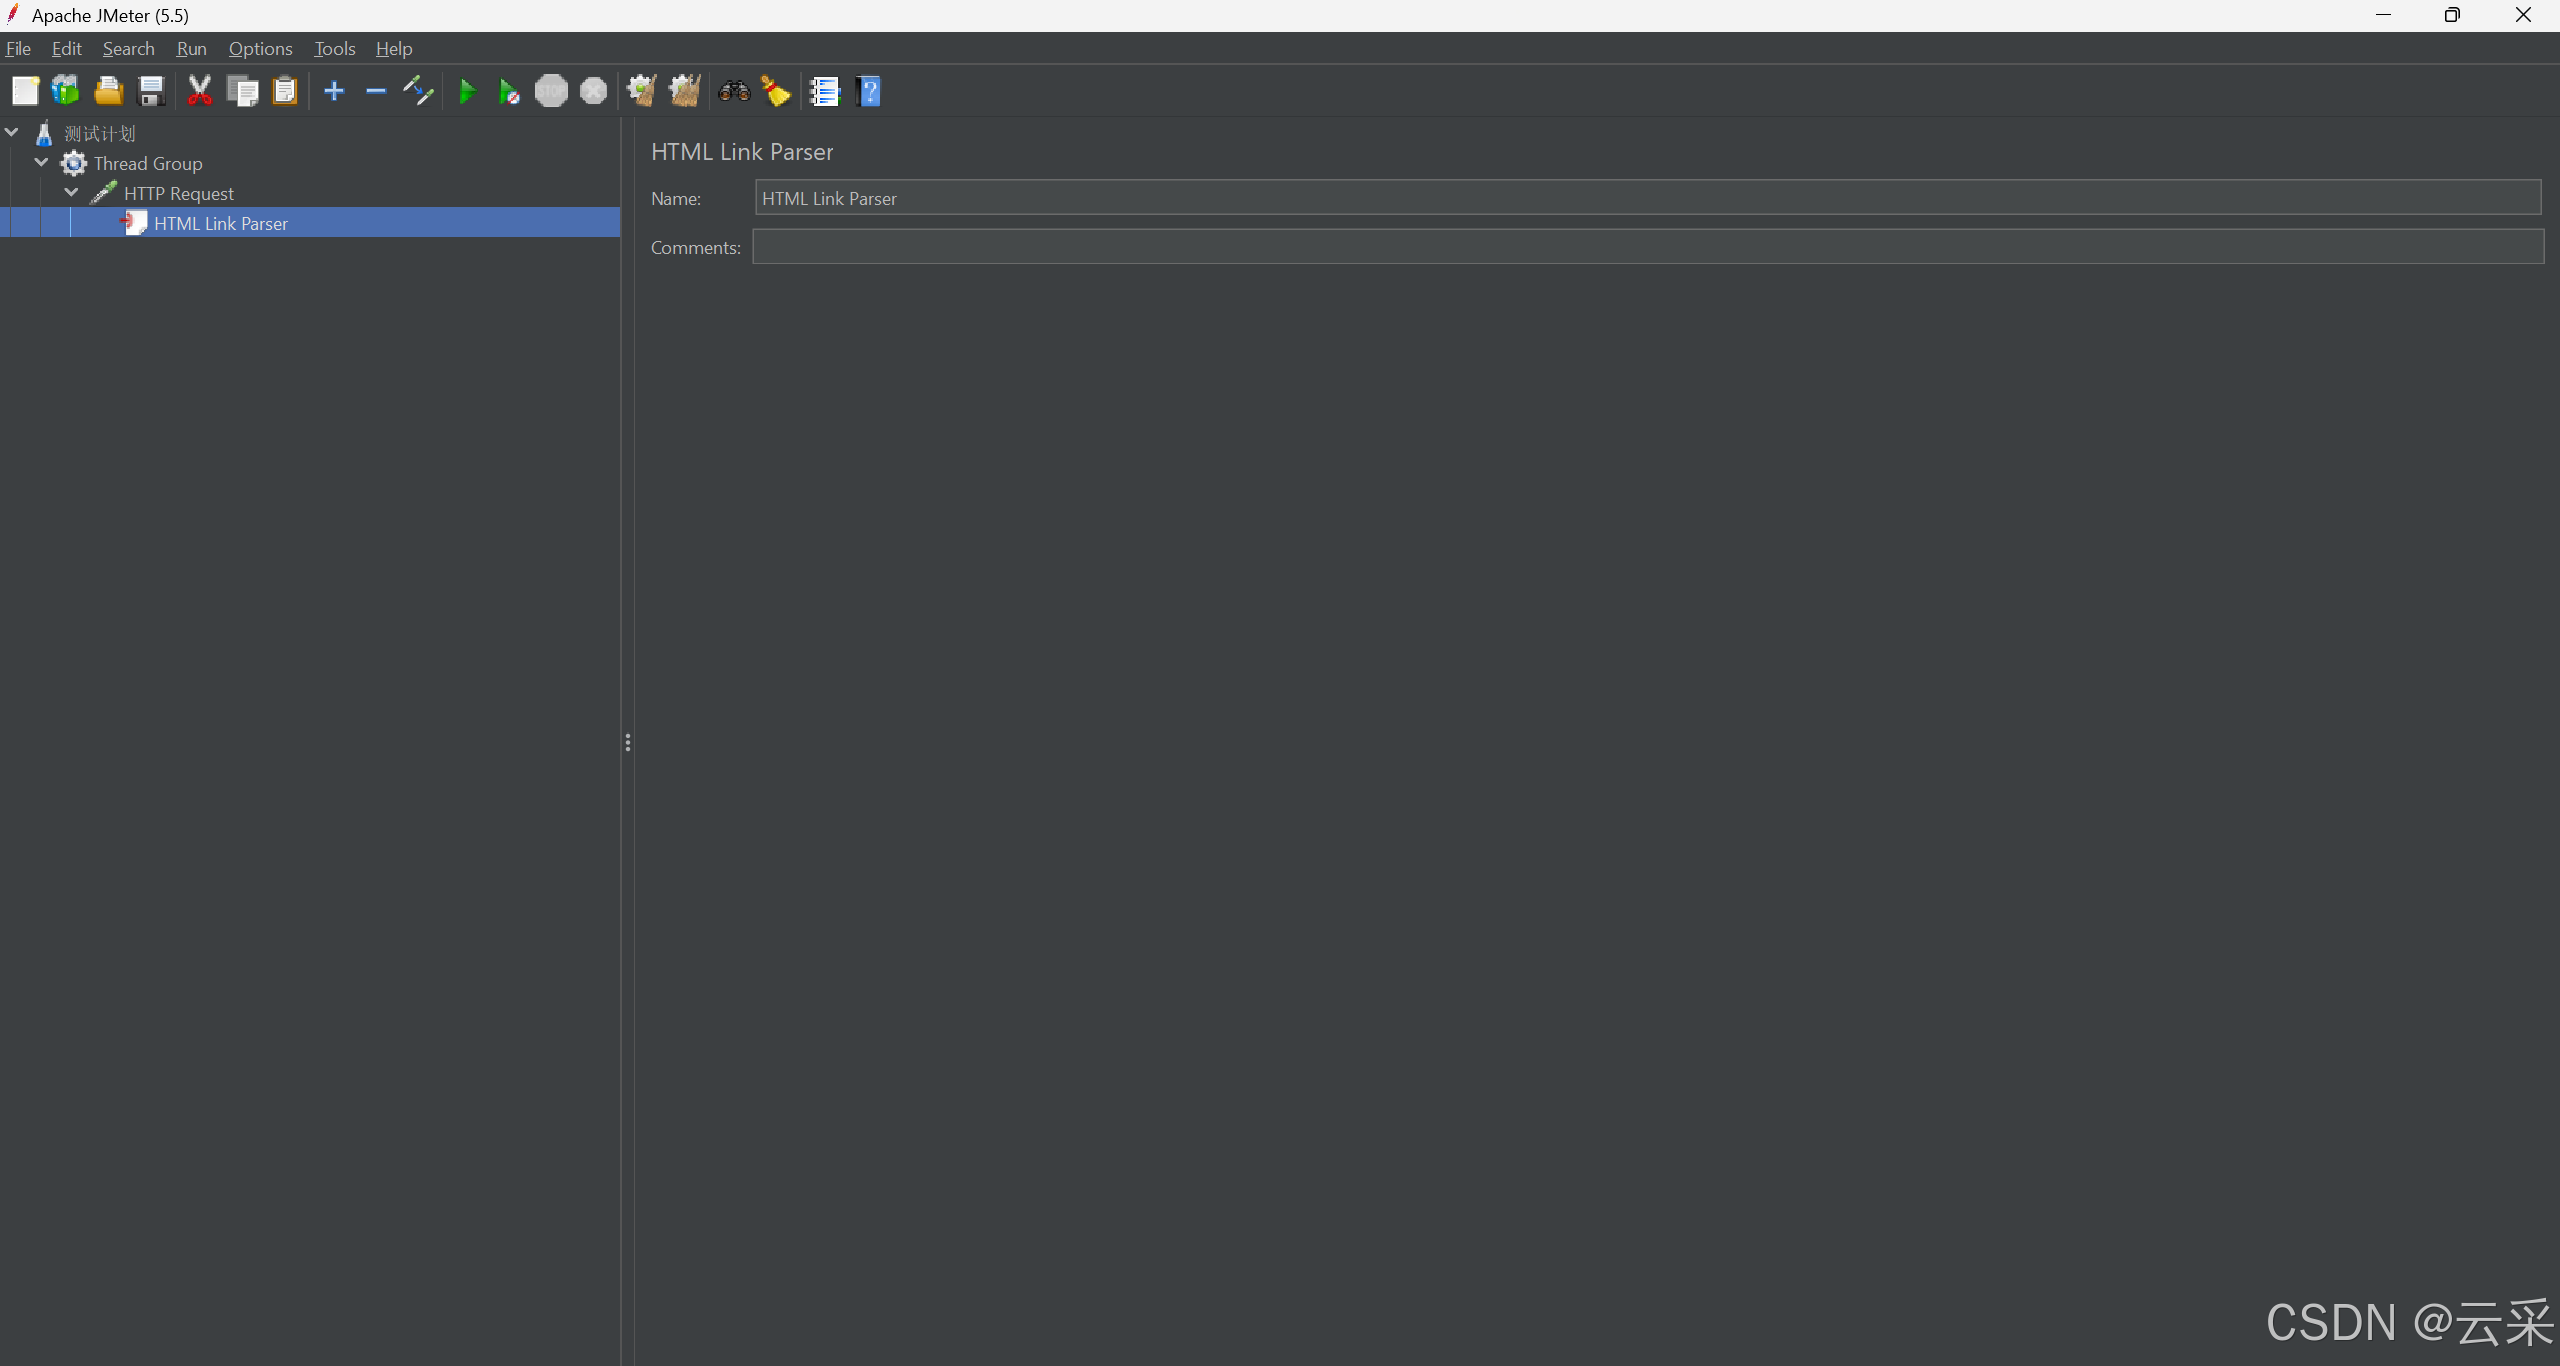
Task: Collapse all tree nodes with minus icon
Action: pos(376,91)
